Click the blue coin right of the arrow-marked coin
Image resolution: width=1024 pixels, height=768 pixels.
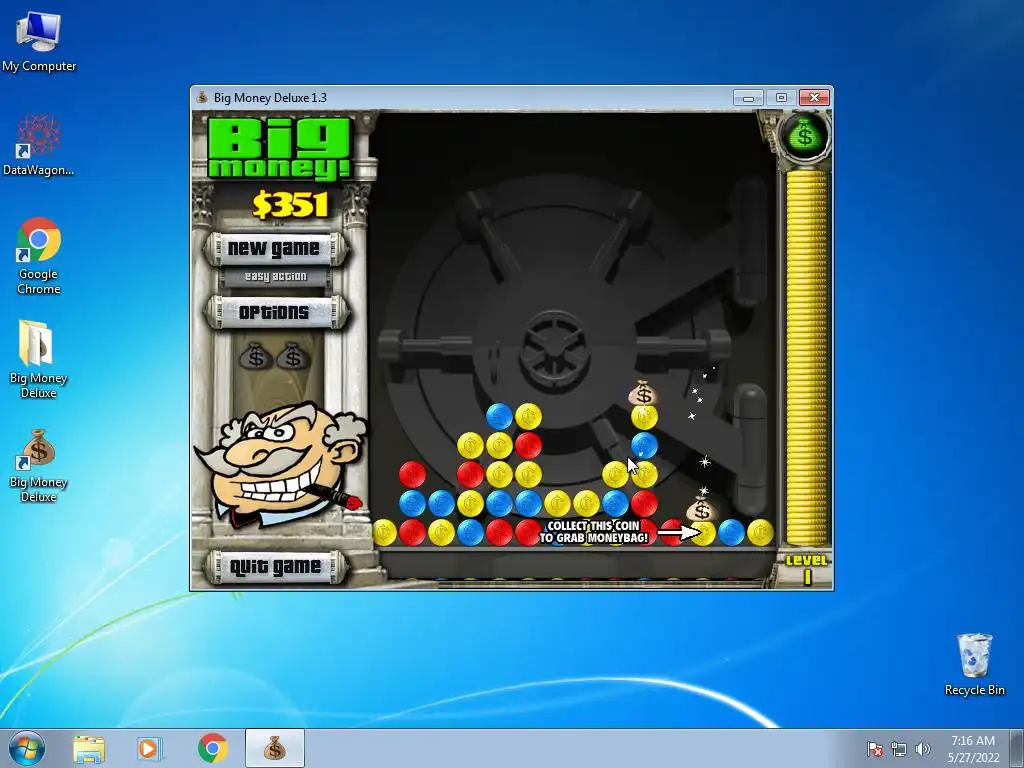(x=731, y=532)
